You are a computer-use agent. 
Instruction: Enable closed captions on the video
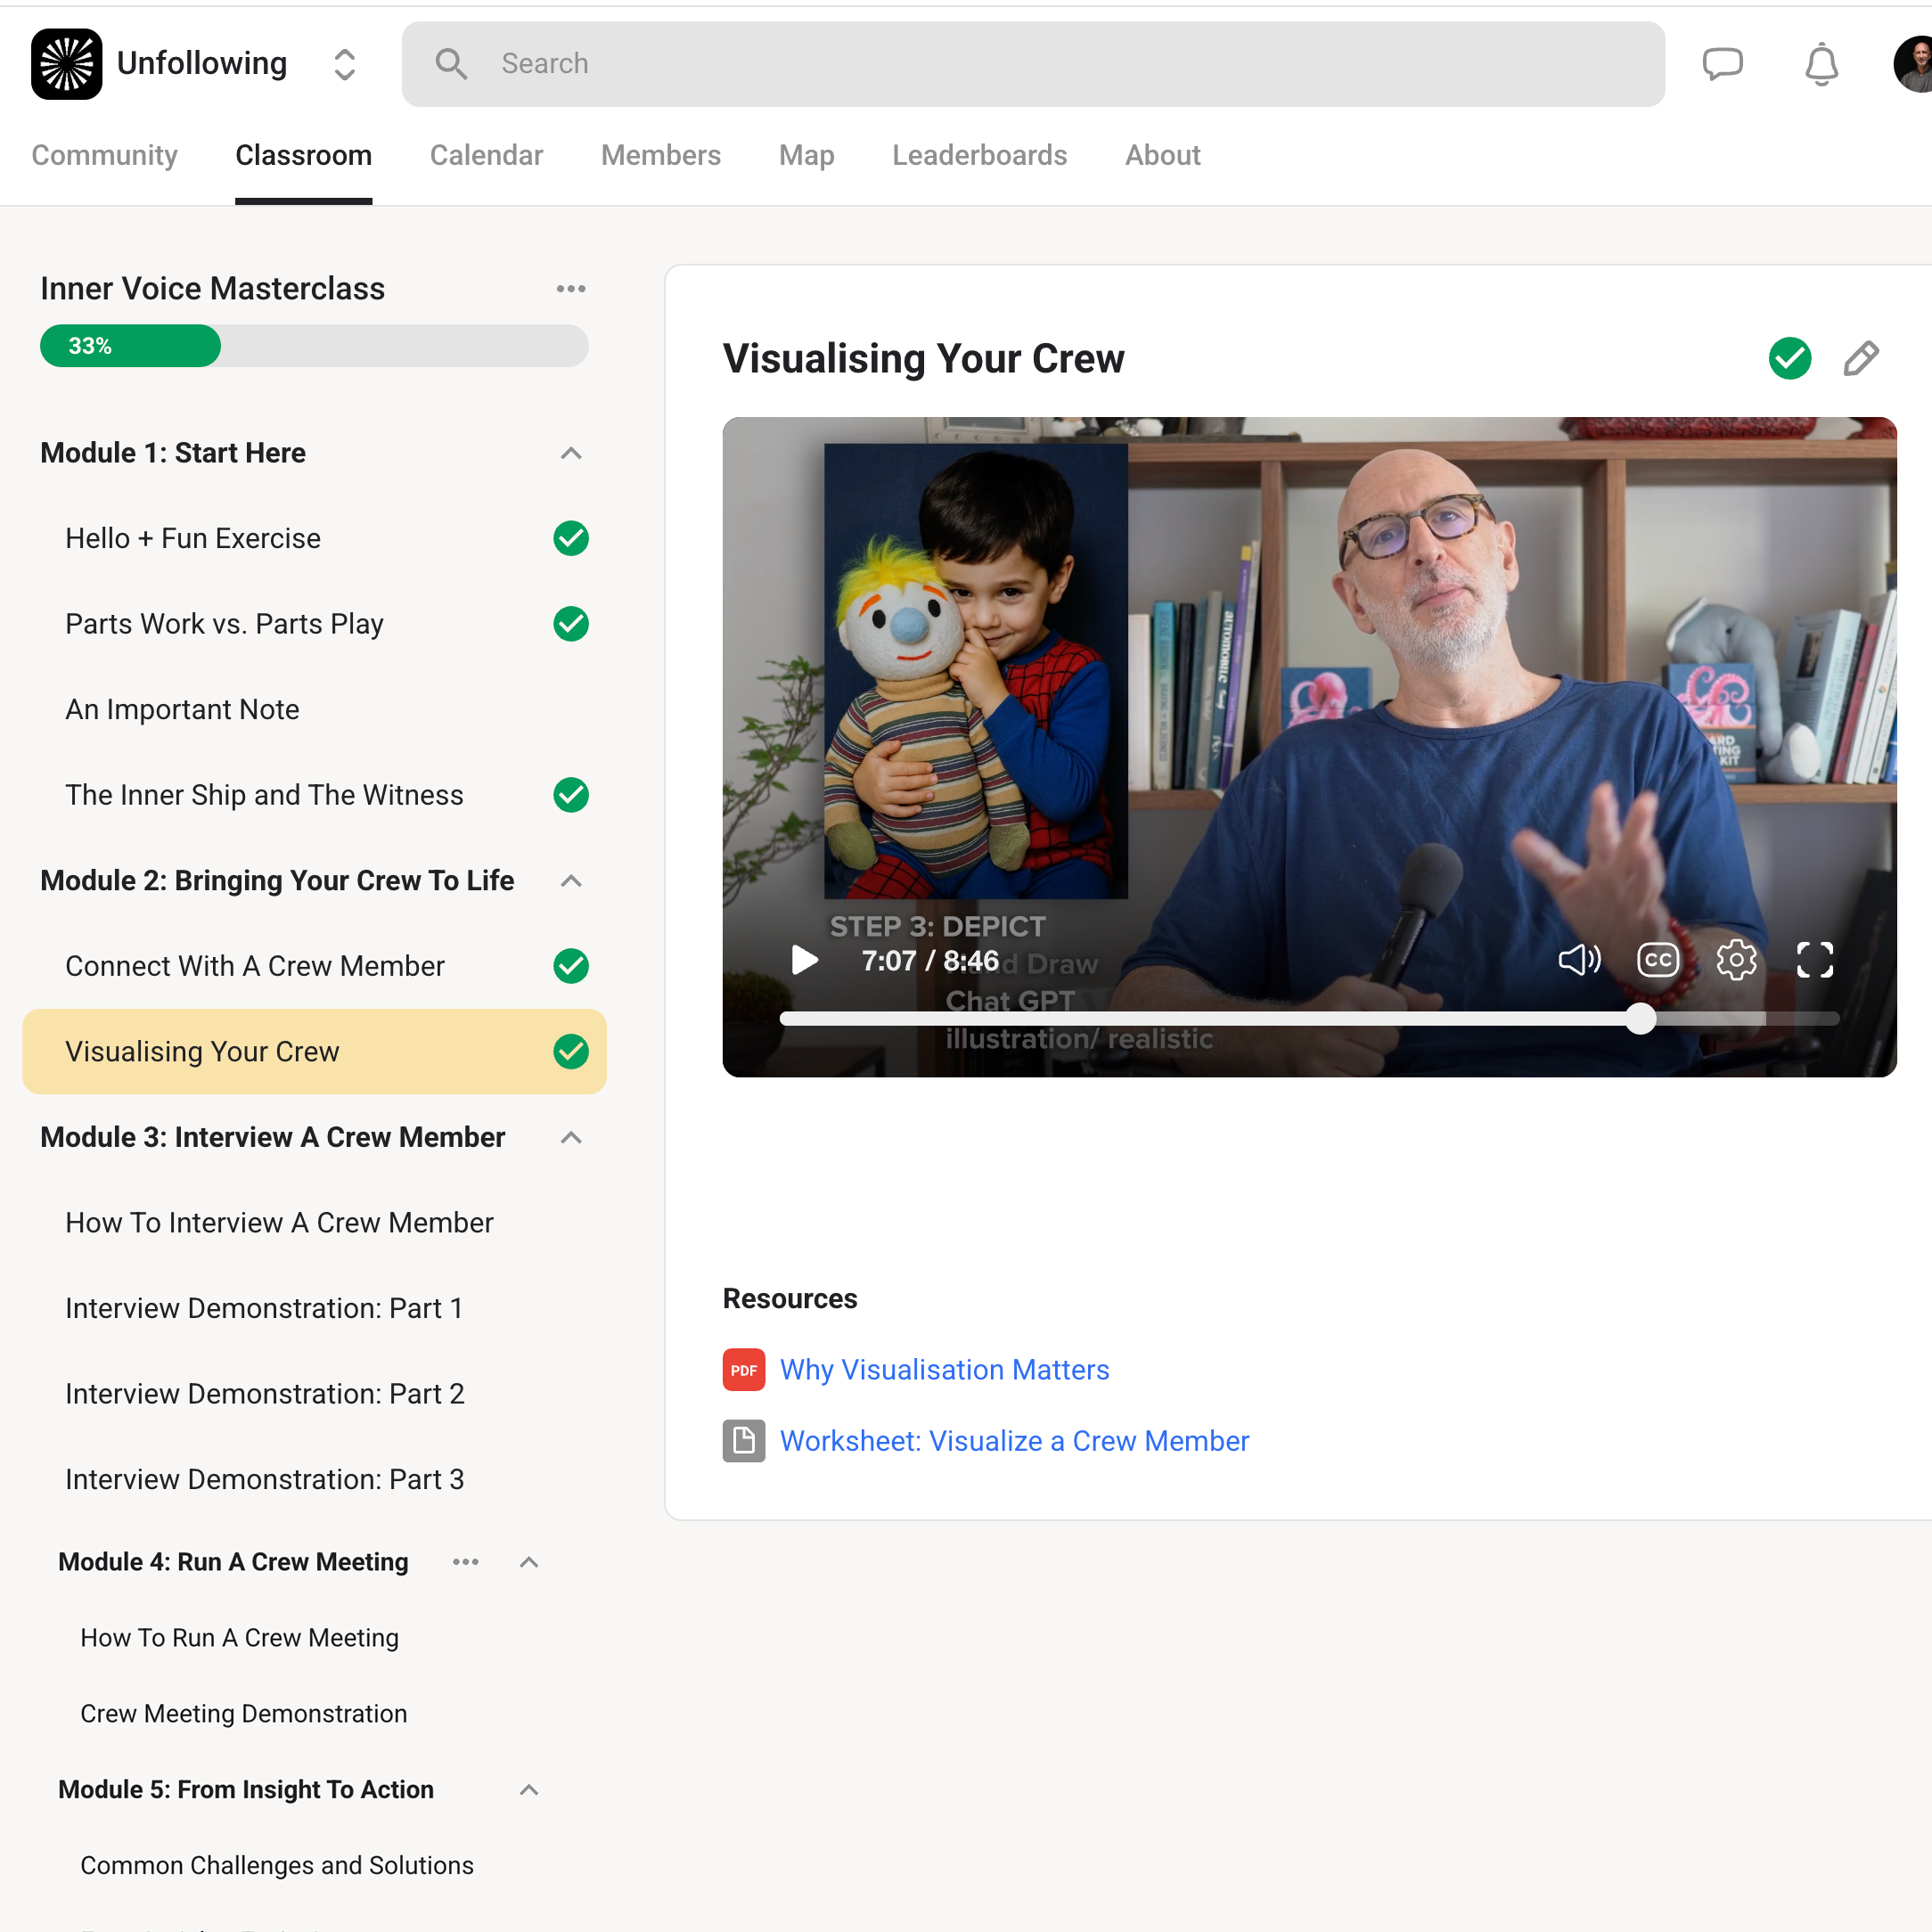pos(1657,959)
